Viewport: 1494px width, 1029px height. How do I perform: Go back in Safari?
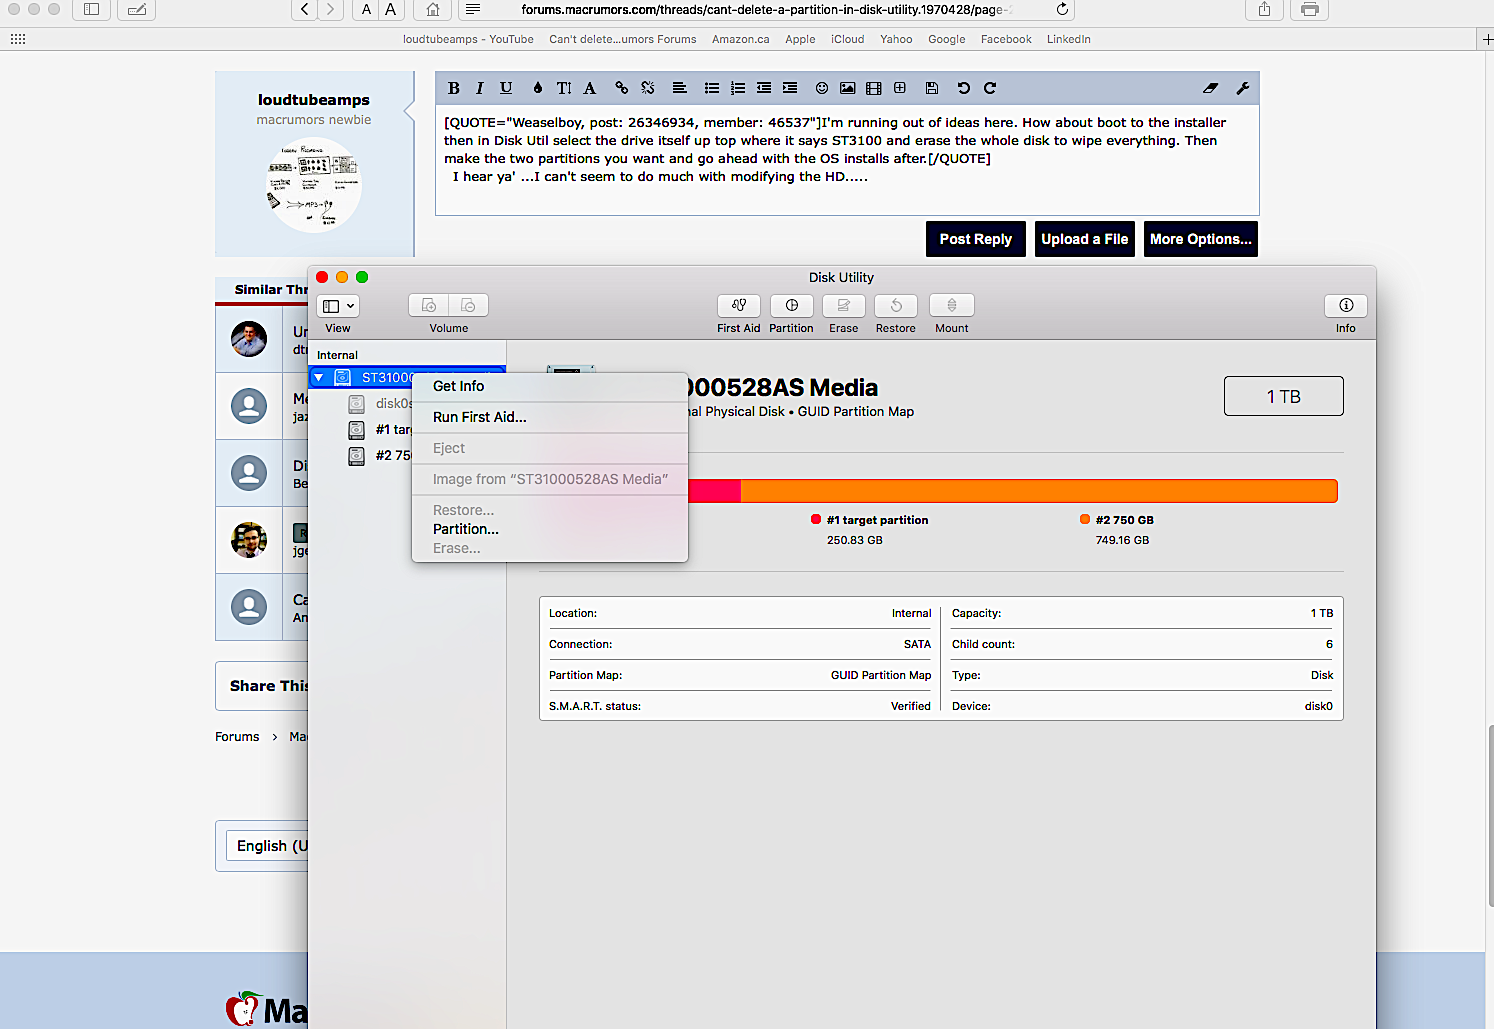point(304,9)
